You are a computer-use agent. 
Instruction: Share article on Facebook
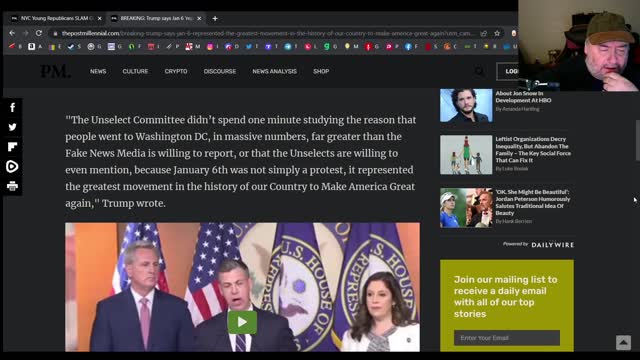[12, 108]
